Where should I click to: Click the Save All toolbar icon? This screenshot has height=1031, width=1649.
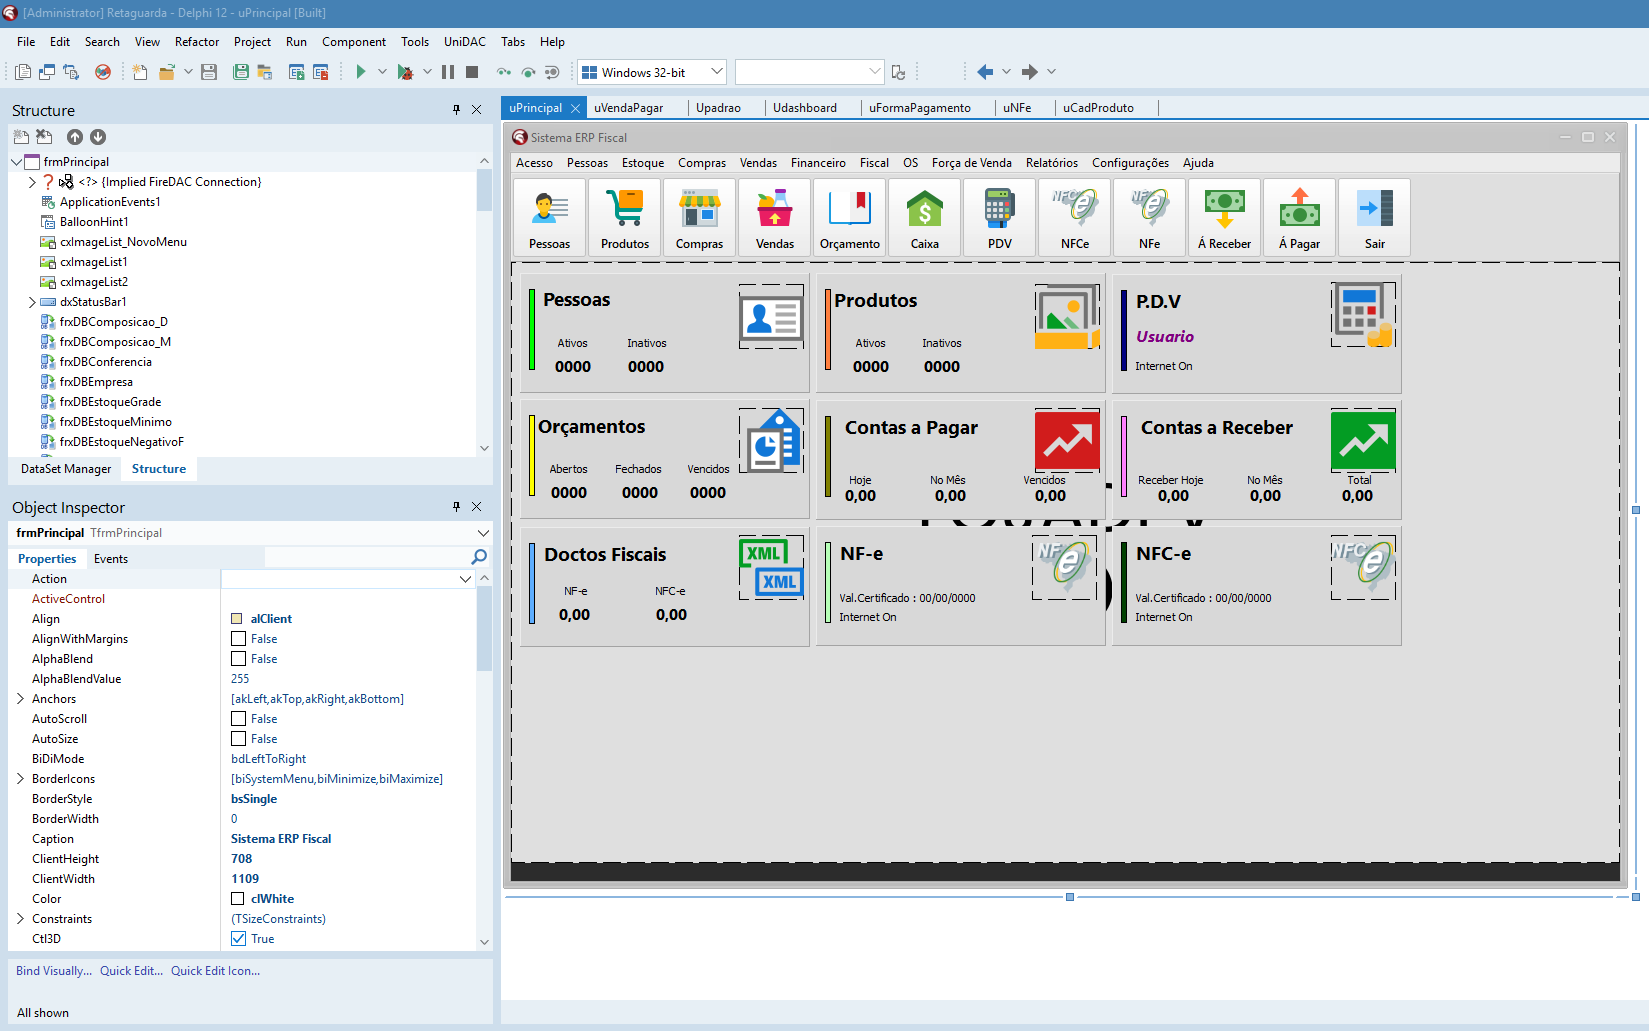point(241,71)
